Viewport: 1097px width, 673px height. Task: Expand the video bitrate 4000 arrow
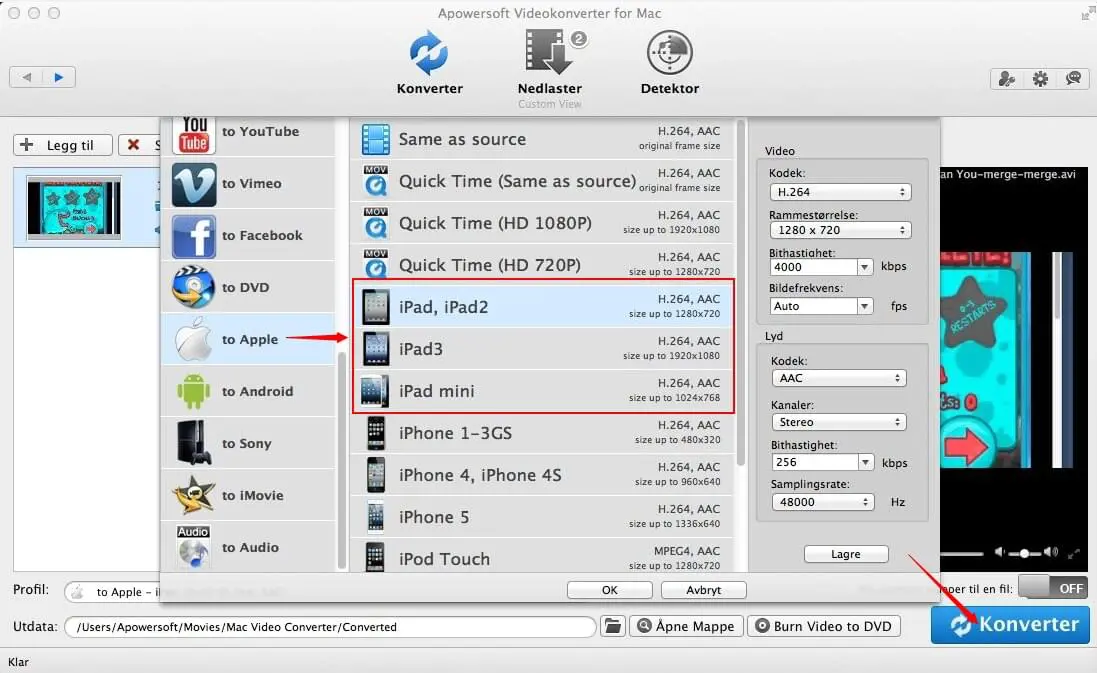tap(865, 267)
